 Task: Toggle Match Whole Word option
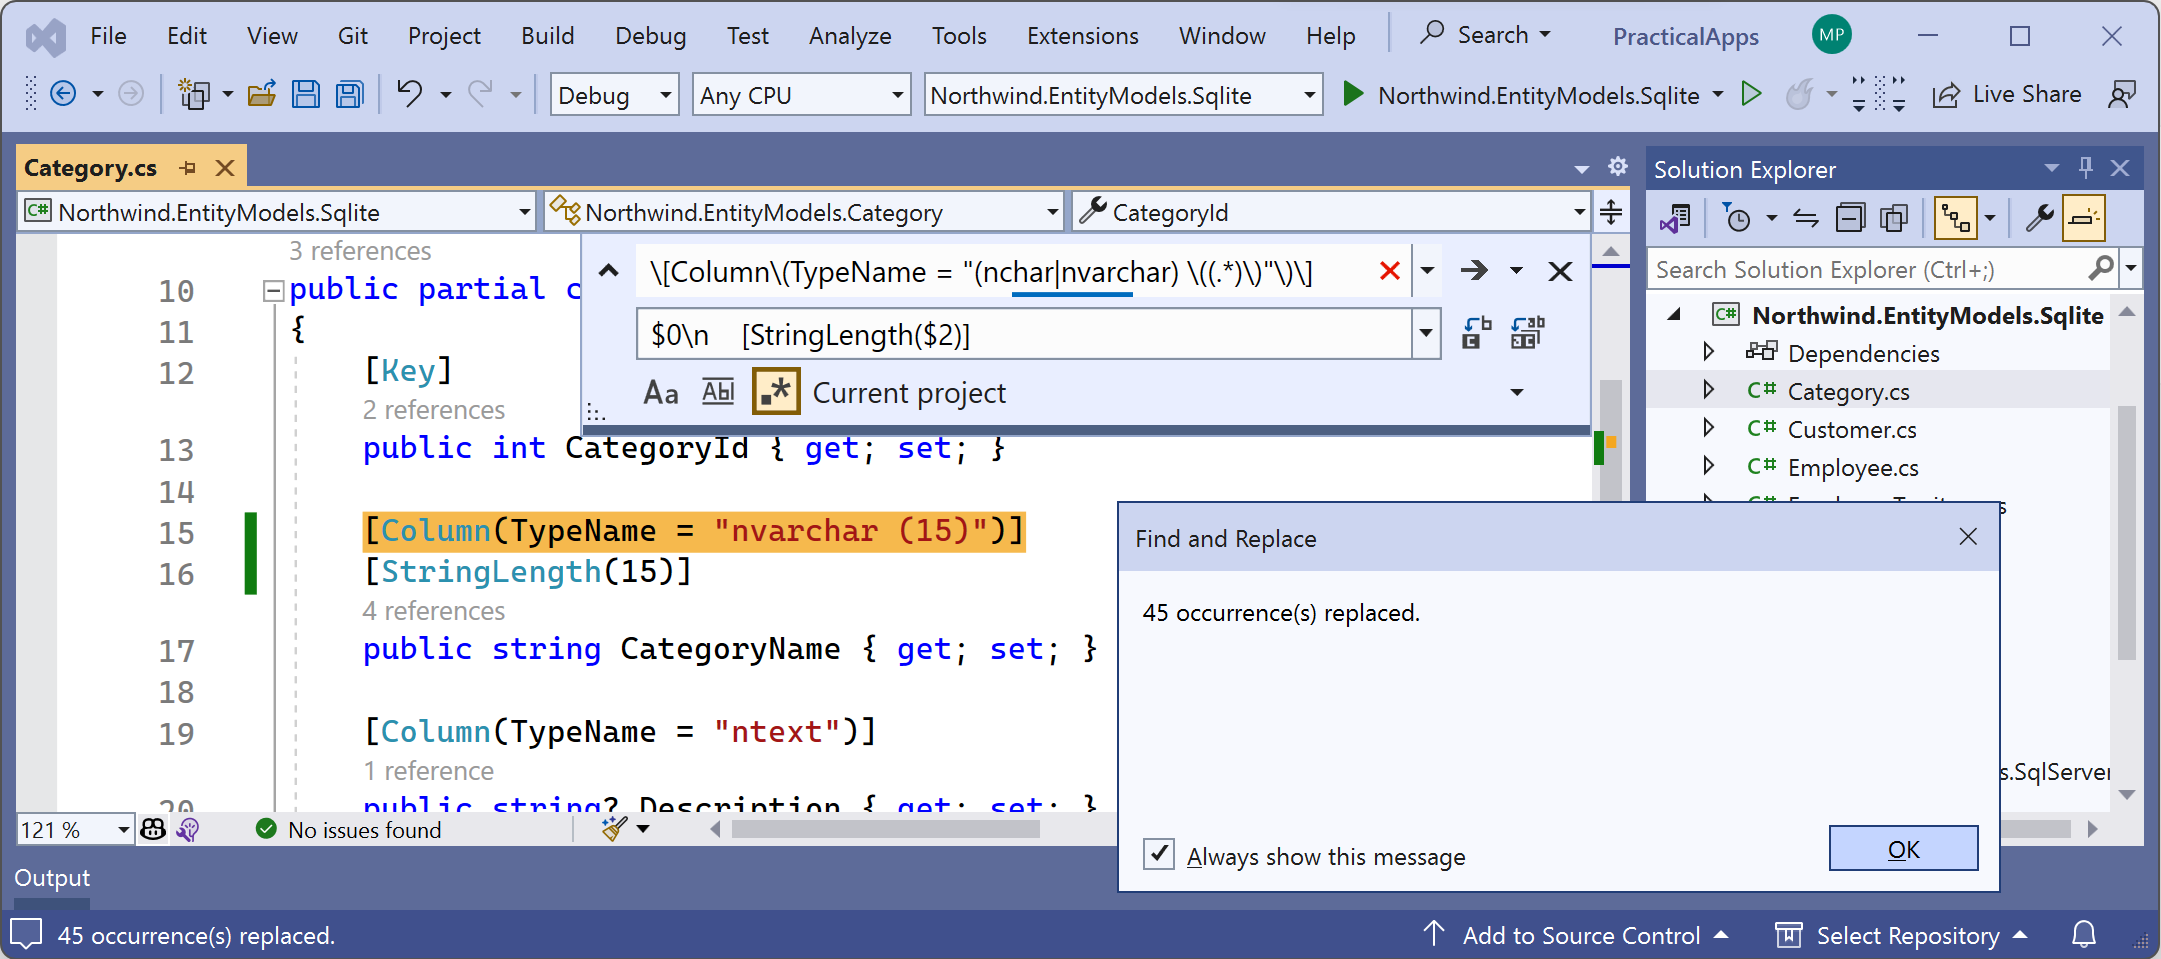718,392
